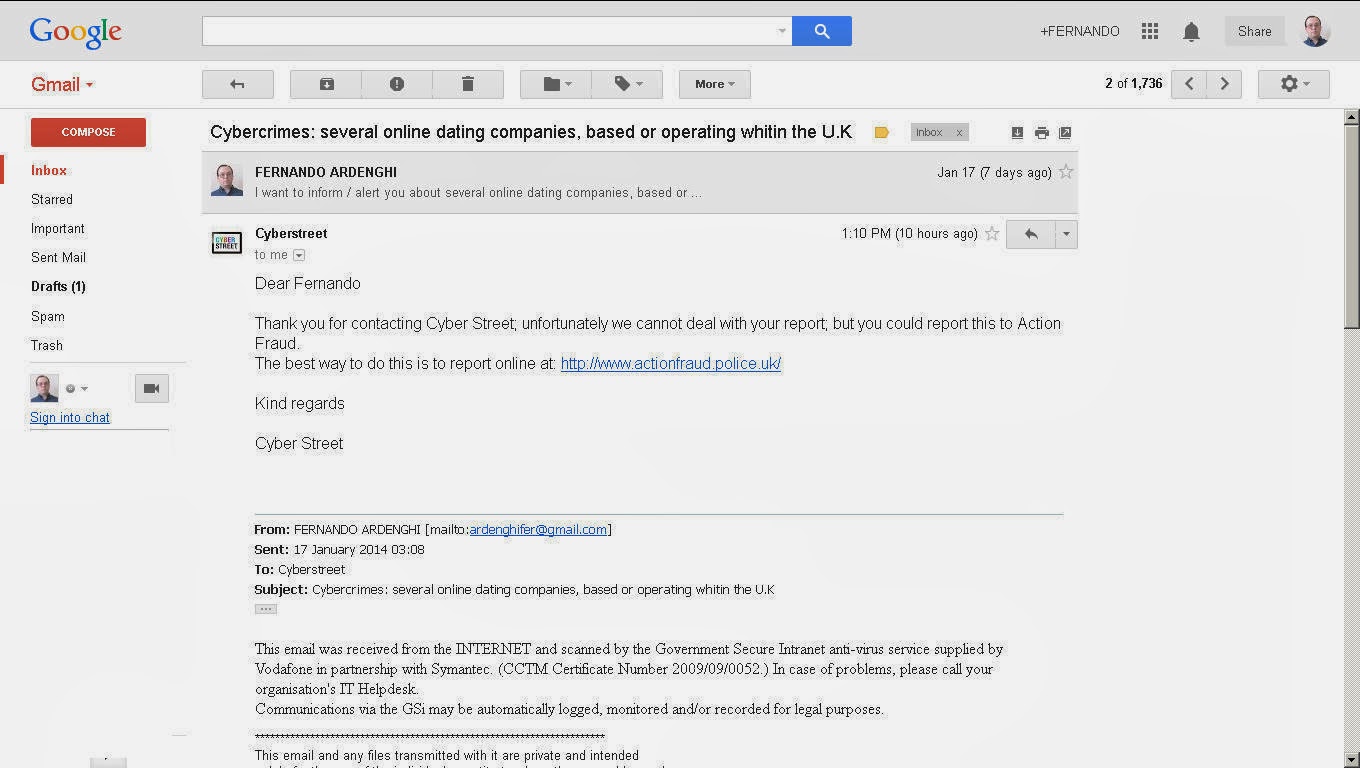Screen dimensions: 1360x768
Task: Click the chat avatar in sidebar
Action: tap(44, 388)
